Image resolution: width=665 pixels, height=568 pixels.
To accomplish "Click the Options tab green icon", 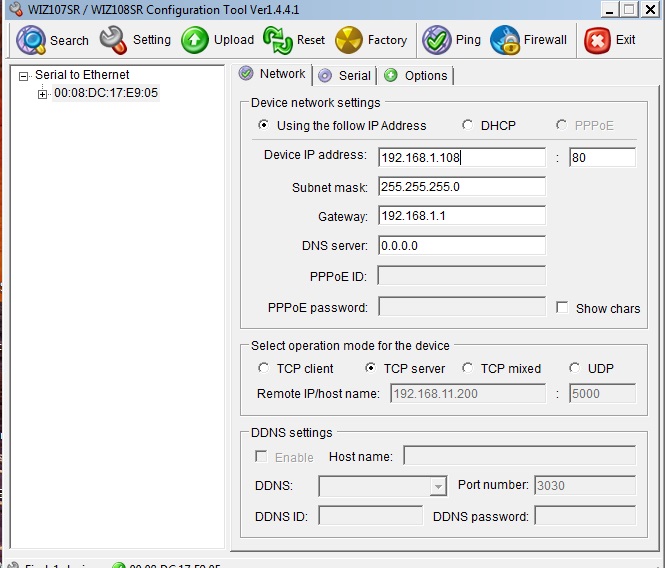I will pyautogui.click(x=391, y=76).
